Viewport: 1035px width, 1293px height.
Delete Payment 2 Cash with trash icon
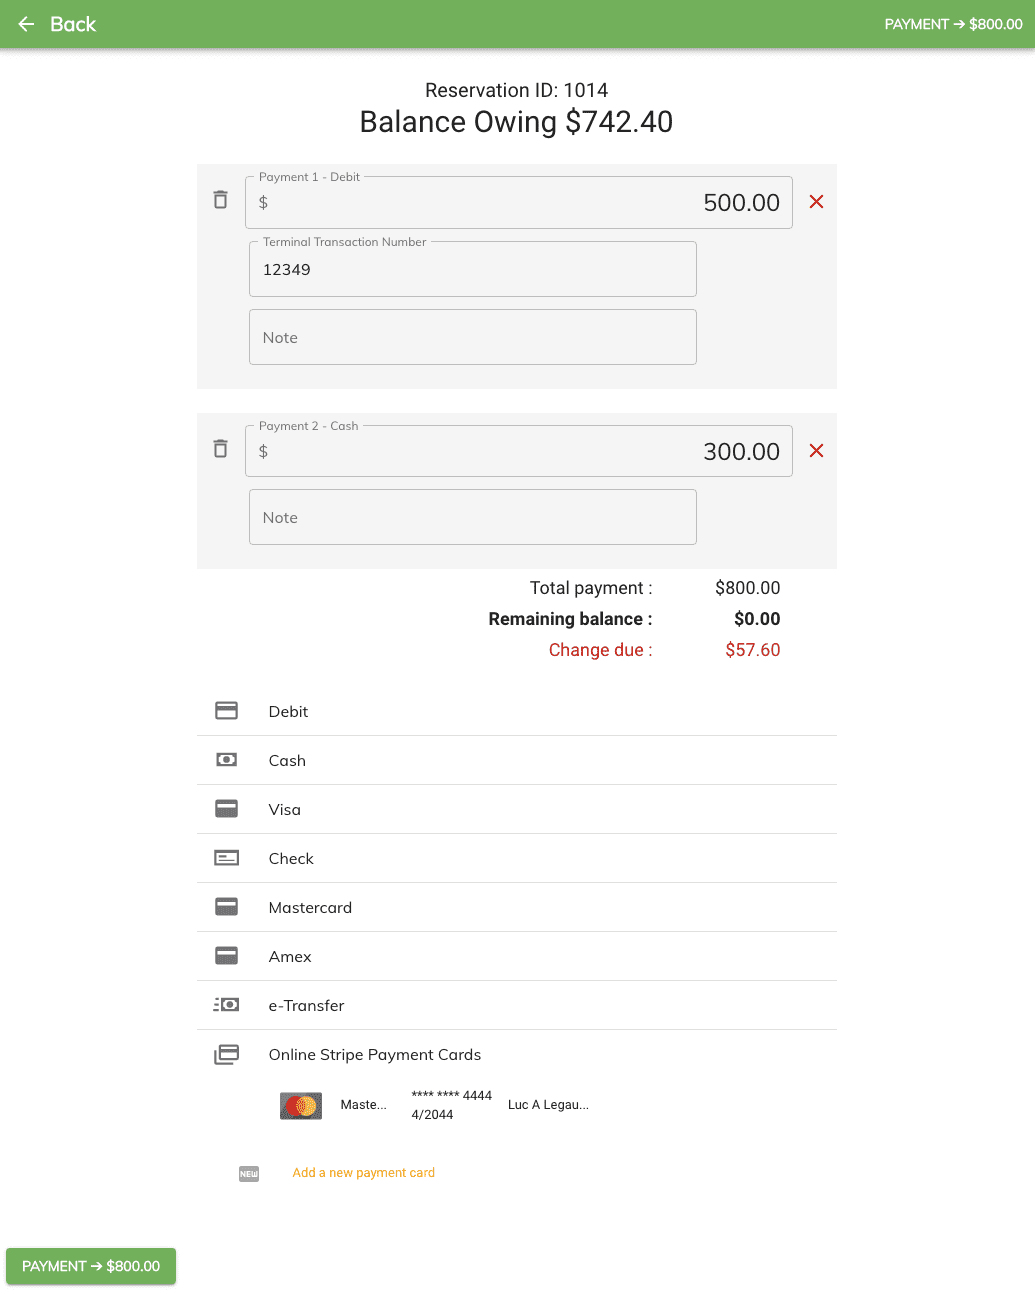[221, 449]
